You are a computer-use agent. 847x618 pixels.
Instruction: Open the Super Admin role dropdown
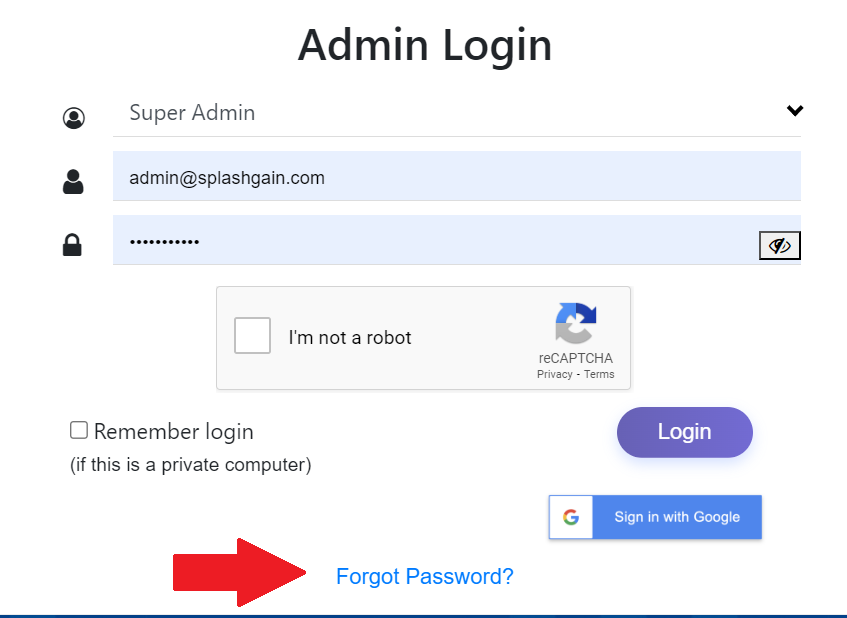[x=456, y=113]
